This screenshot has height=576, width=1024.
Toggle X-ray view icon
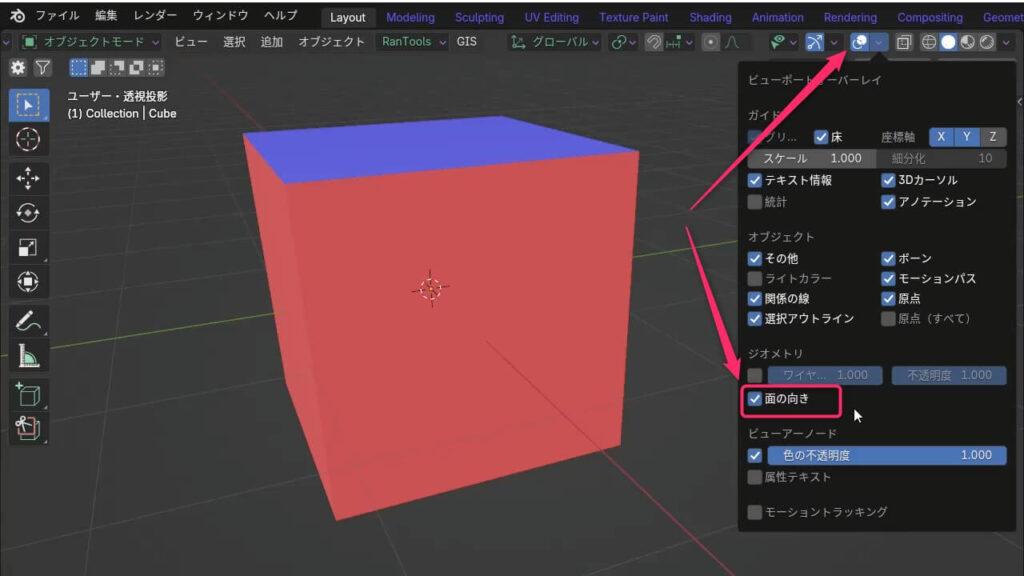point(904,42)
